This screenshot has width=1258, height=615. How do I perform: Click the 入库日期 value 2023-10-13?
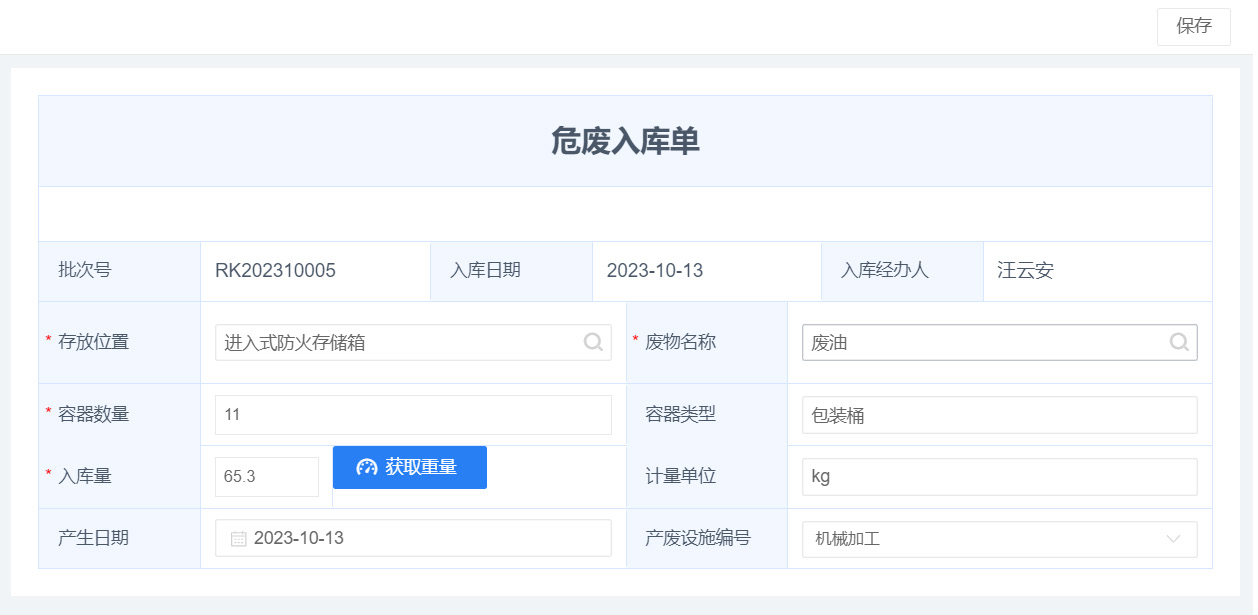click(655, 271)
